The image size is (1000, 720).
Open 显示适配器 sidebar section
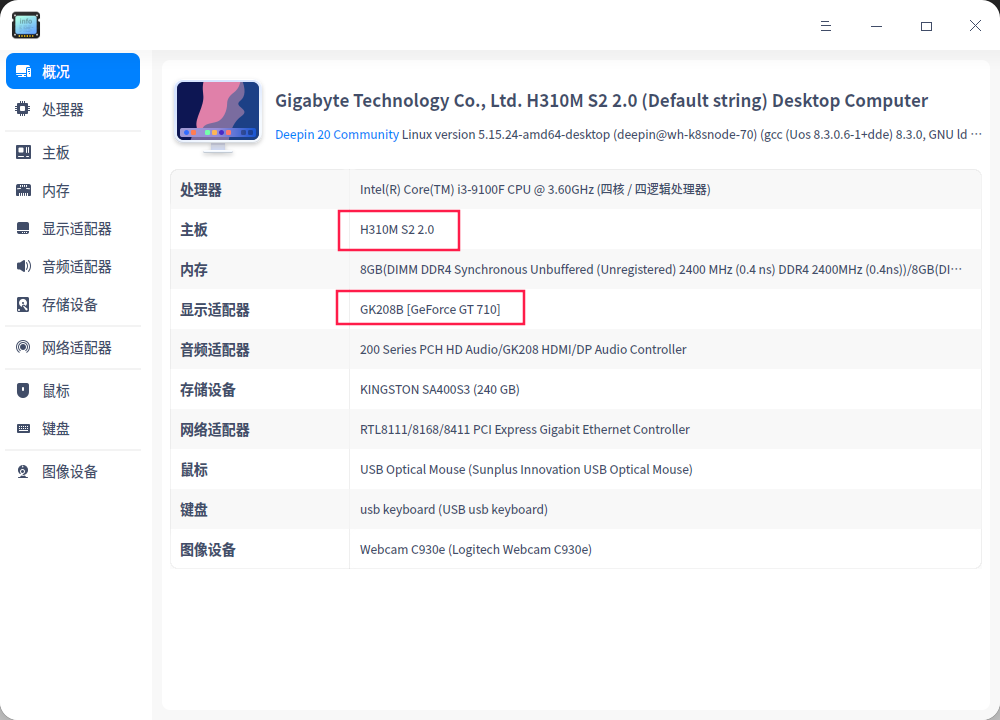pos(73,228)
